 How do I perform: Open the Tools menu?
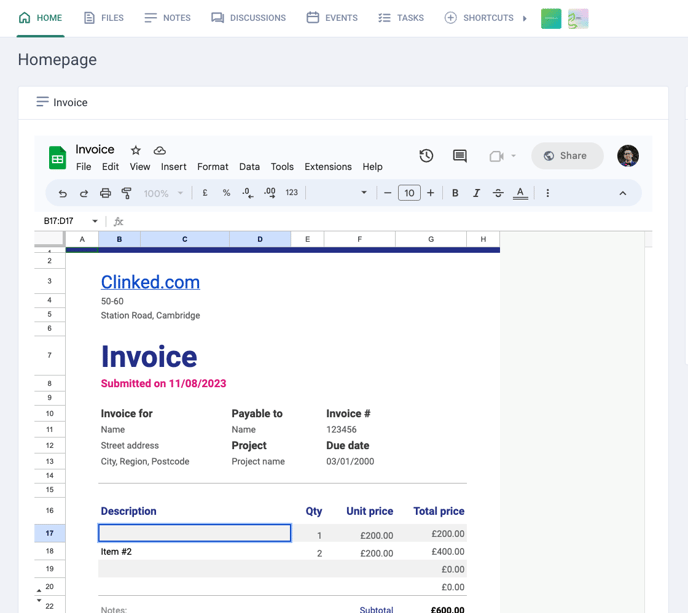(282, 167)
